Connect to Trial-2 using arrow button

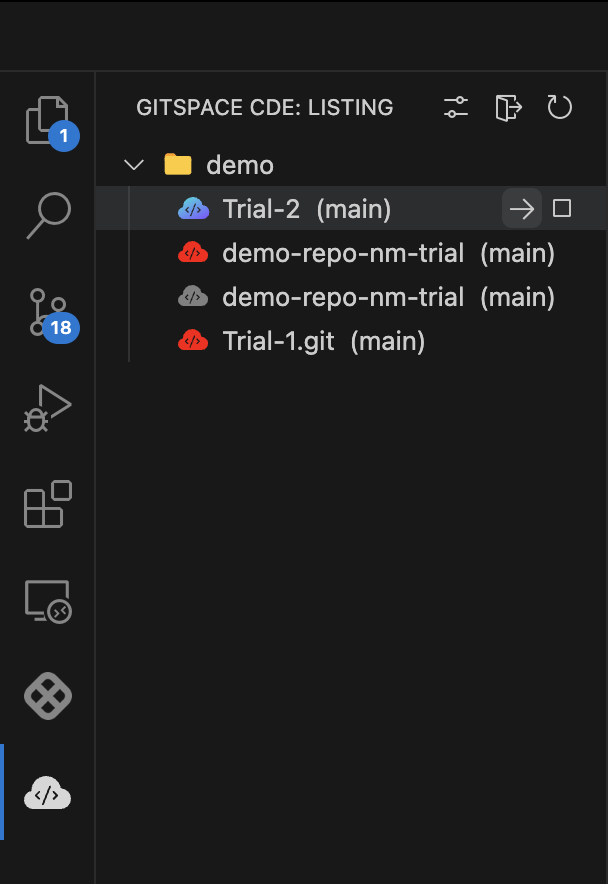[521, 209]
